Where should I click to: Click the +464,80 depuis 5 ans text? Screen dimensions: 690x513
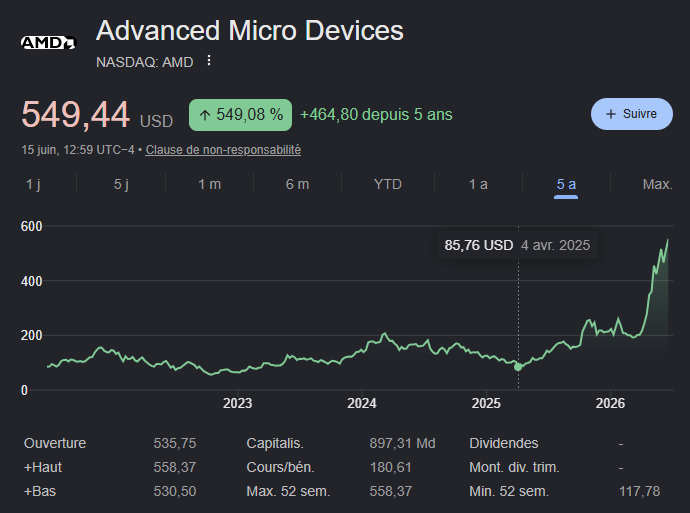pyautogui.click(x=376, y=114)
